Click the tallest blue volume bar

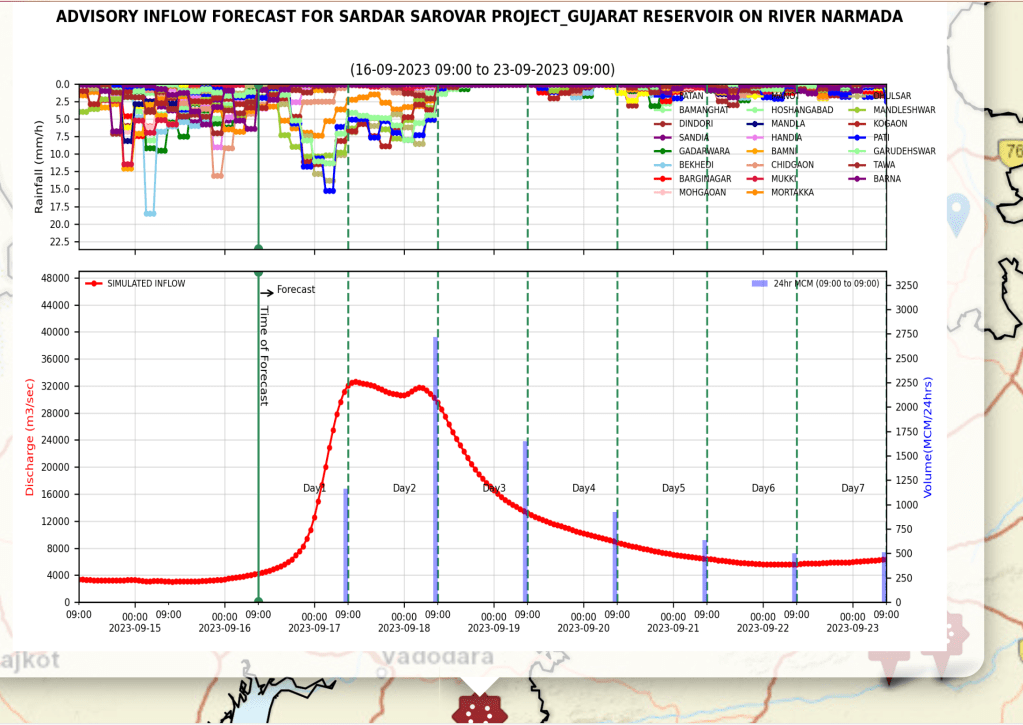coord(436,468)
